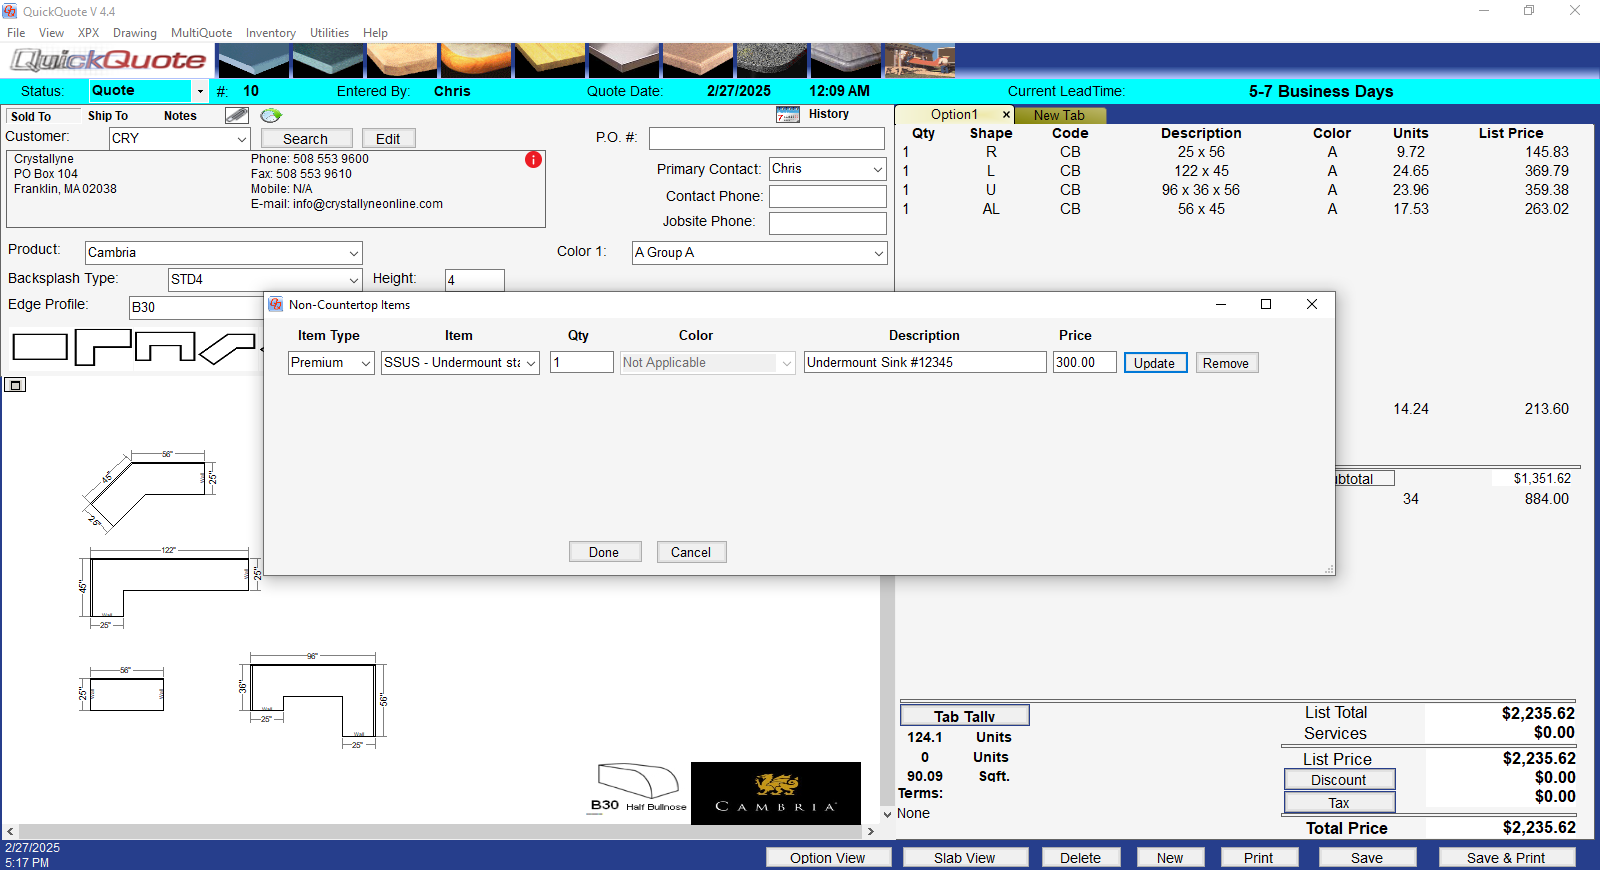Open the MultiQuote menu
The width and height of the screenshot is (1600, 870).
click(x=201, y=33)
